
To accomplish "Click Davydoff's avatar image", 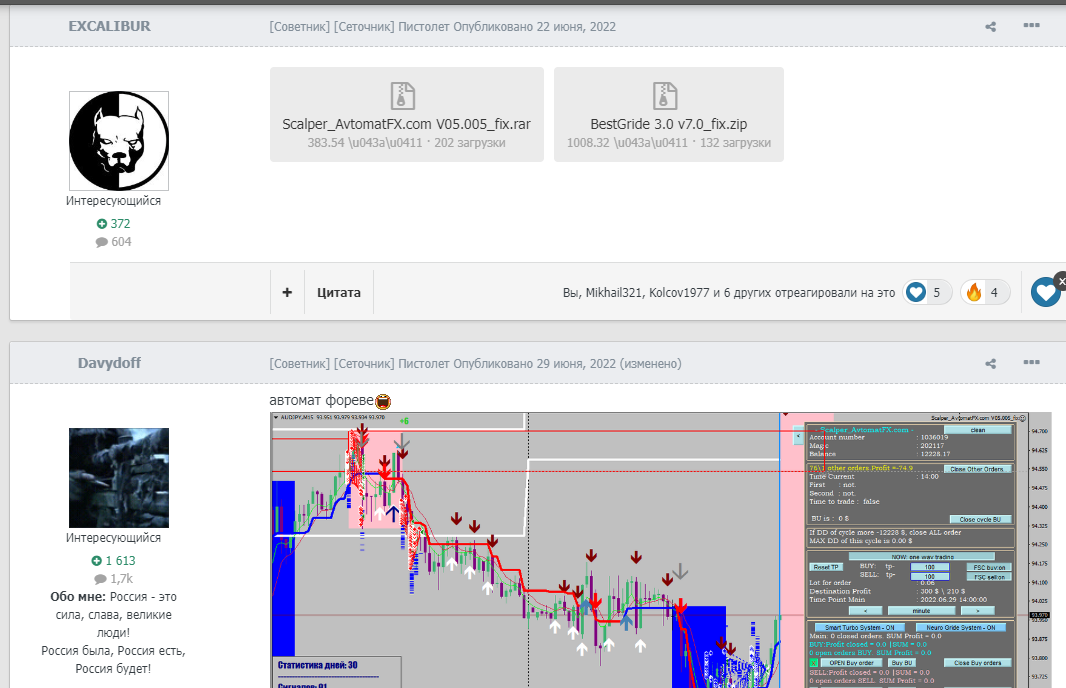I will click(119, 478).
